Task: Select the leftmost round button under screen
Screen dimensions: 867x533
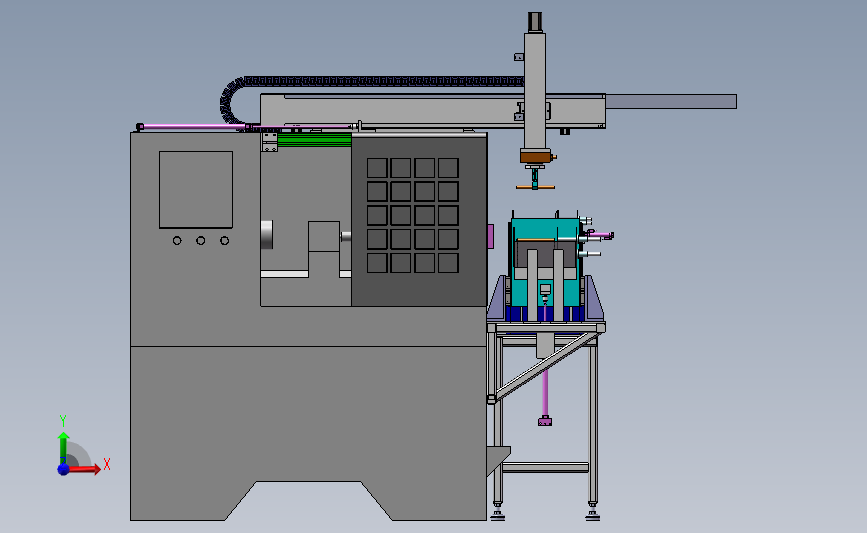Action: point(177,241)
